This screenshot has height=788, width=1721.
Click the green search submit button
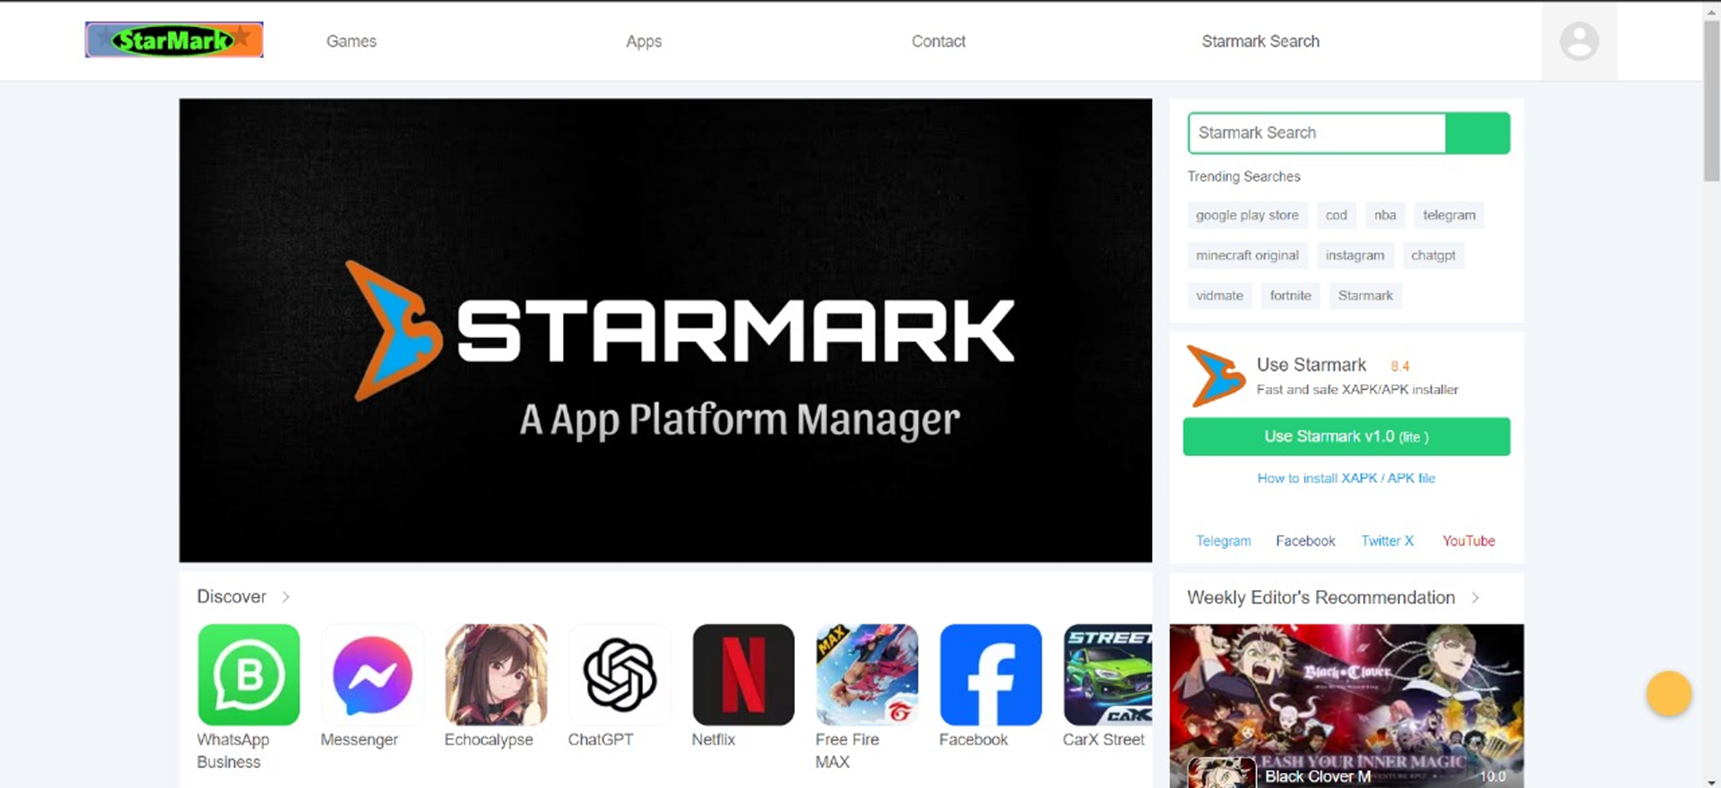click(x=1478, y=133)
